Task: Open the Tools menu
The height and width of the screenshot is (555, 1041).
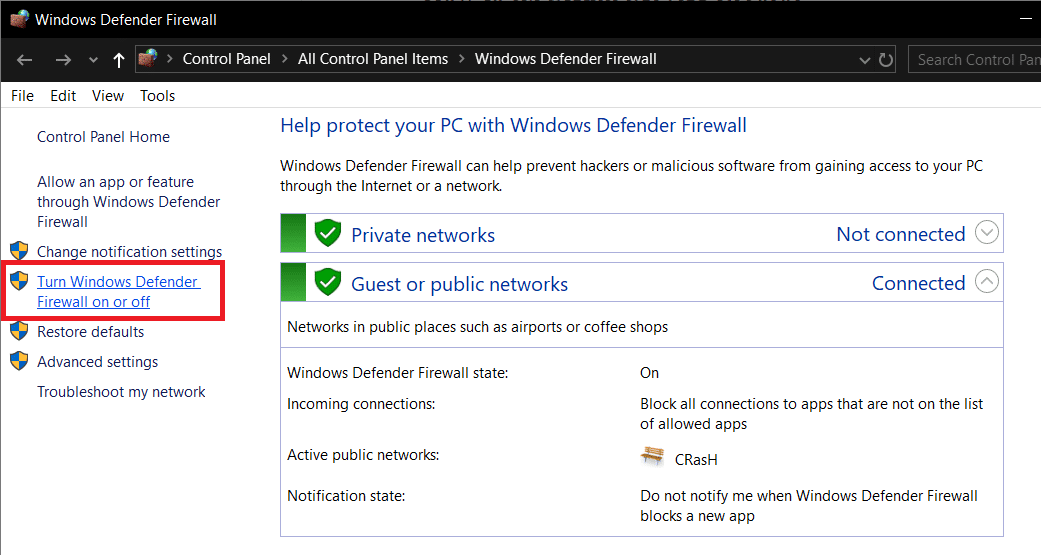Action: tap(157, 96)
